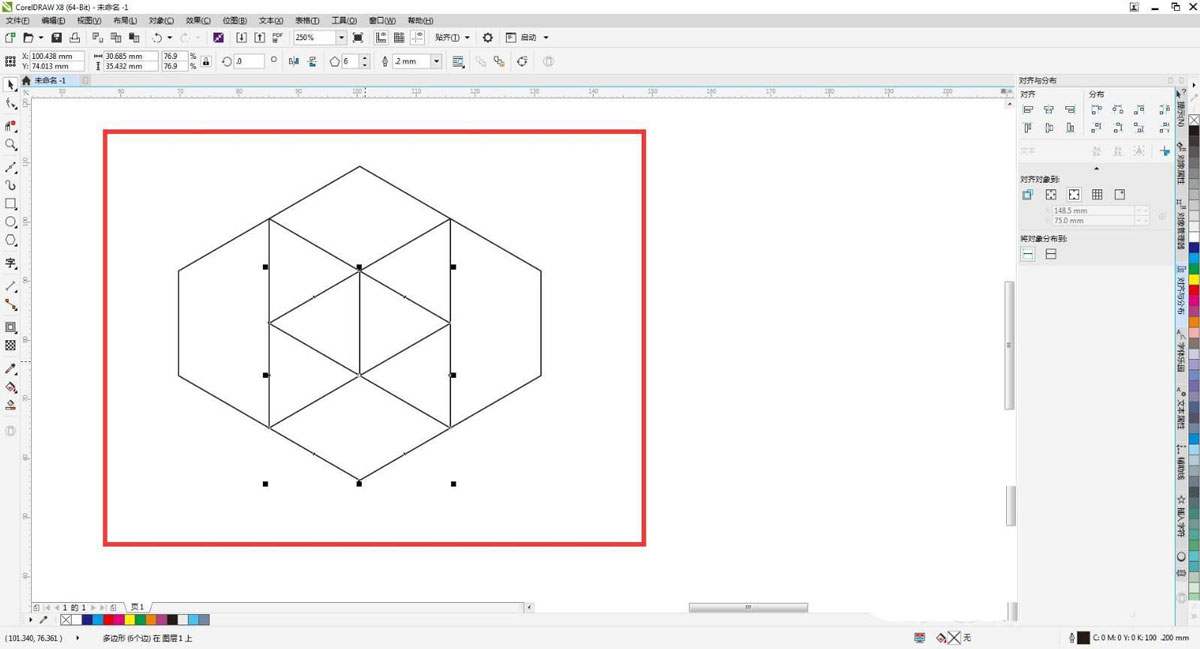Click the 启动 launcher button
The width and height of the screenshot is (1200, 649).
click(527, 38)
